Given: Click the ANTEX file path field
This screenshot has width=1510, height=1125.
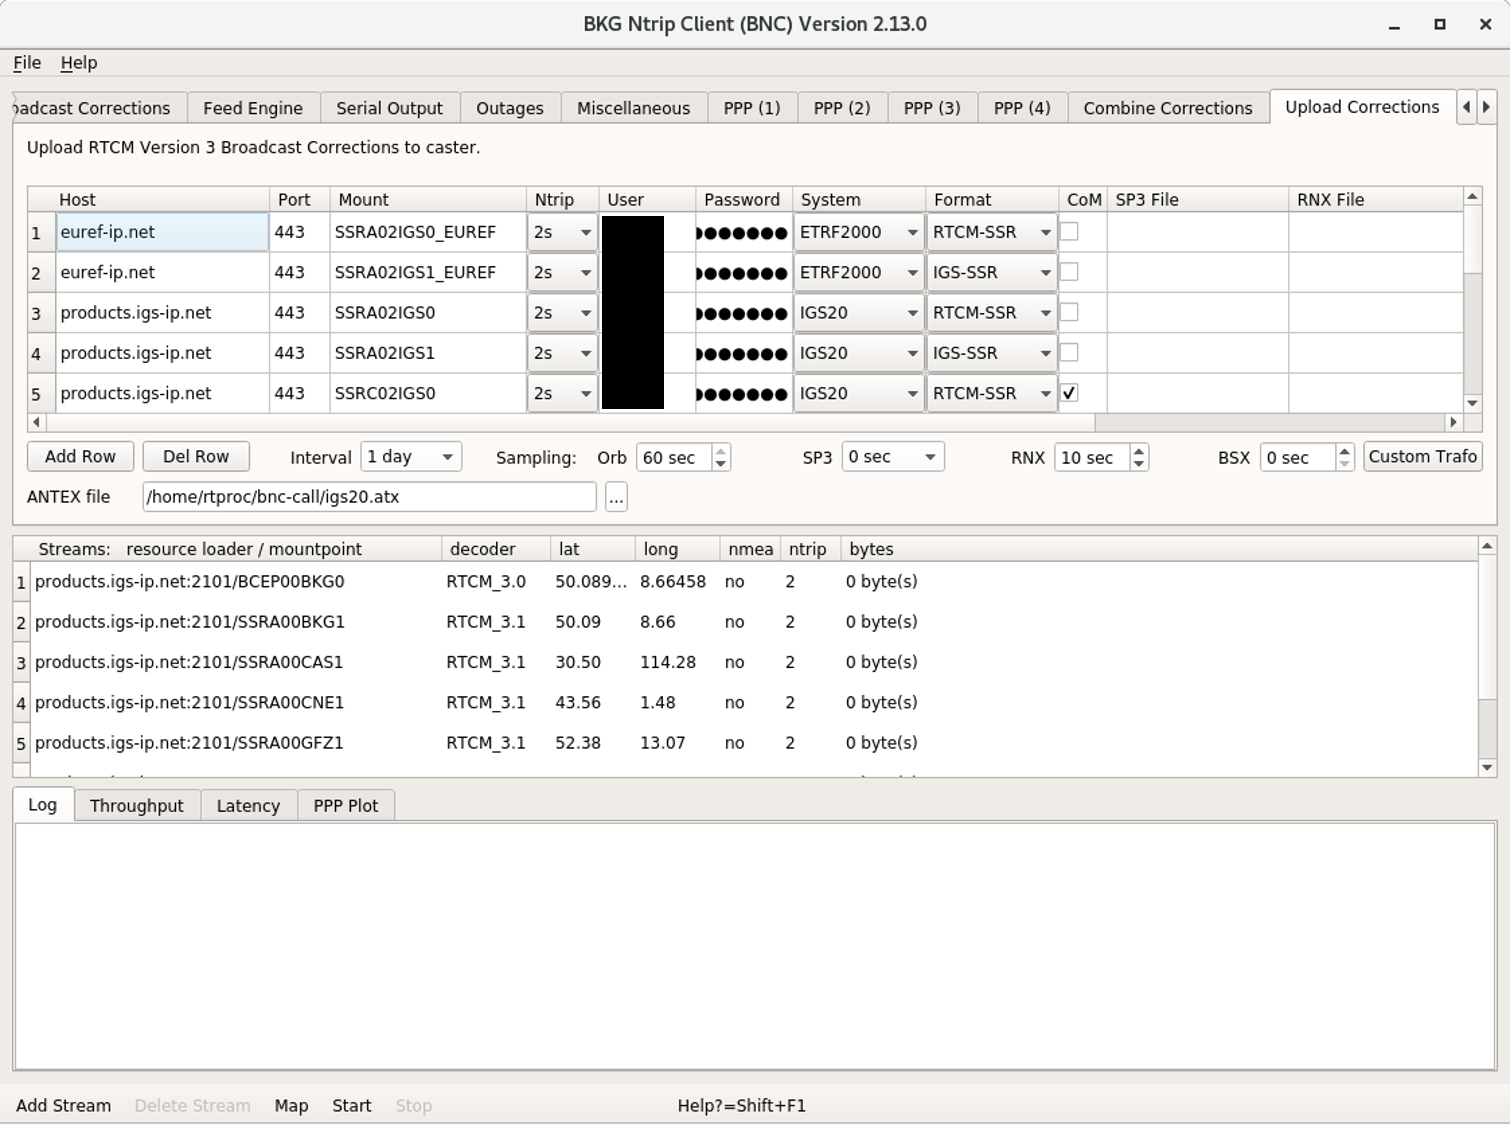Looking at the screenshot, I should click(x=368, y=497).
